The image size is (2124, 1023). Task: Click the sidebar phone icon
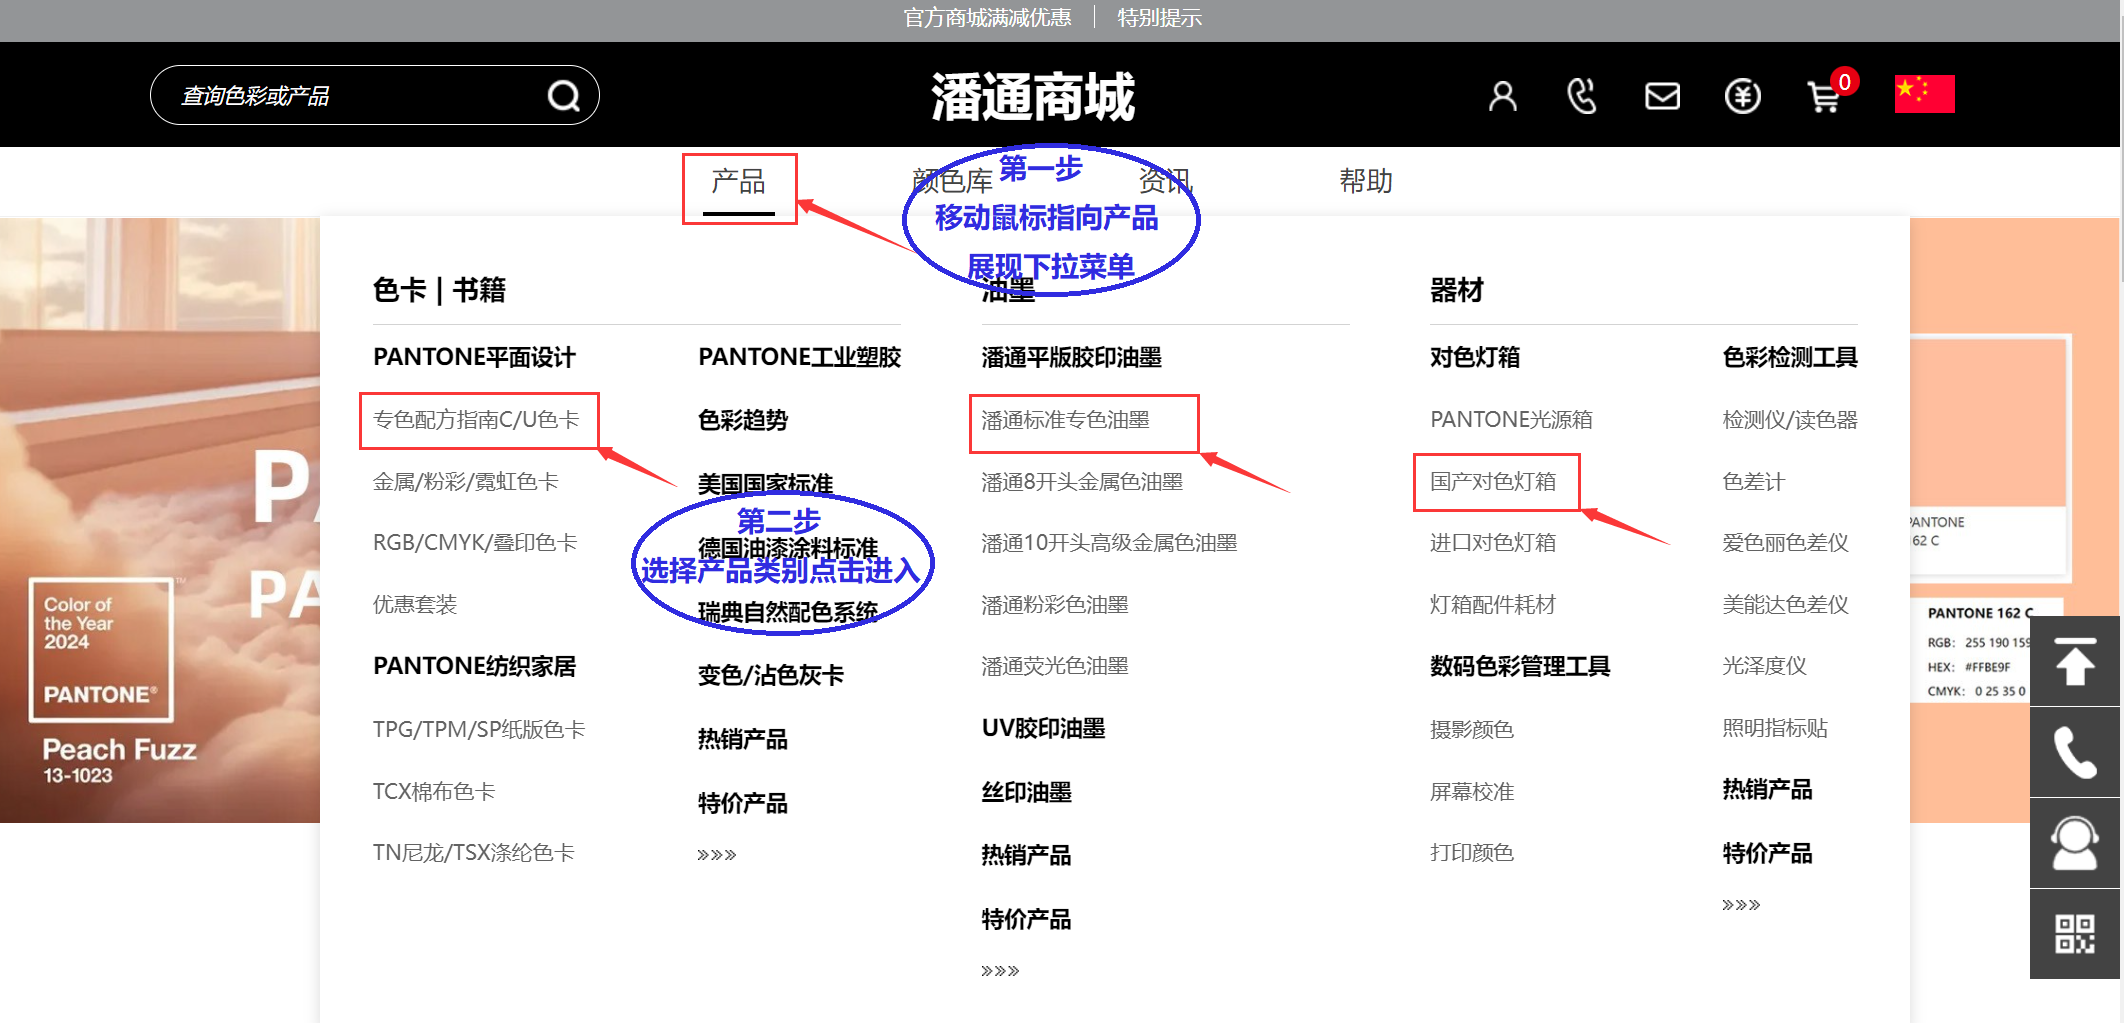pyautogui.click(x=2076, y=752)
